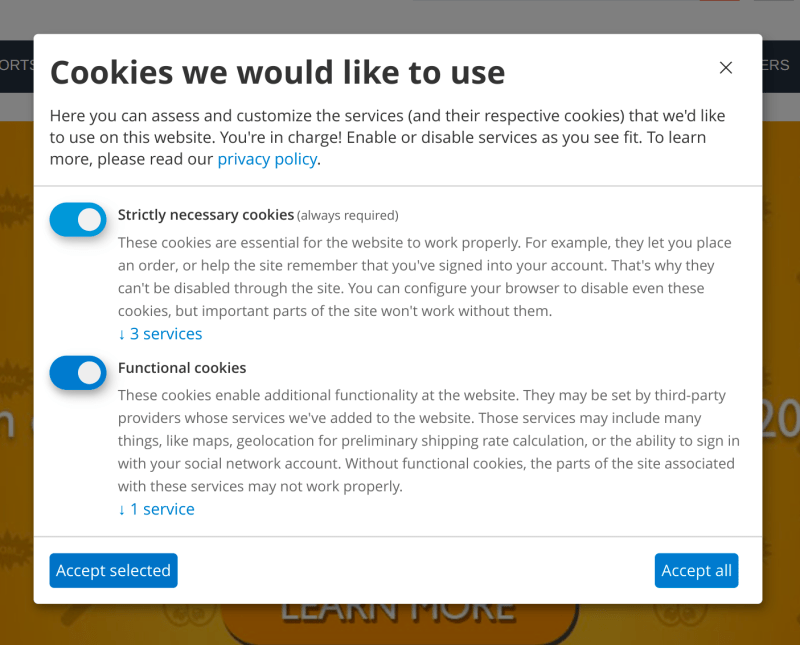The width and height of the screenshot is (800, 645).
Task: Open the privacy policy link
Action: click(267, 159)
